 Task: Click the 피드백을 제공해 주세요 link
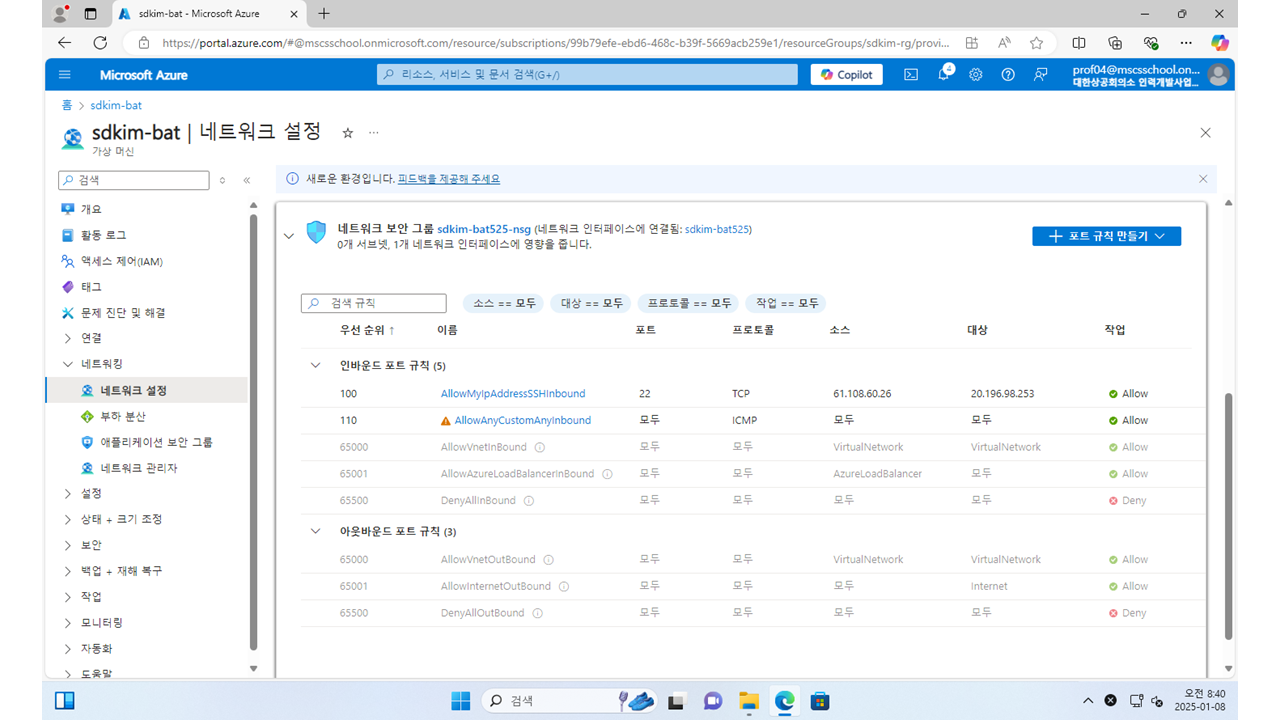449,179
